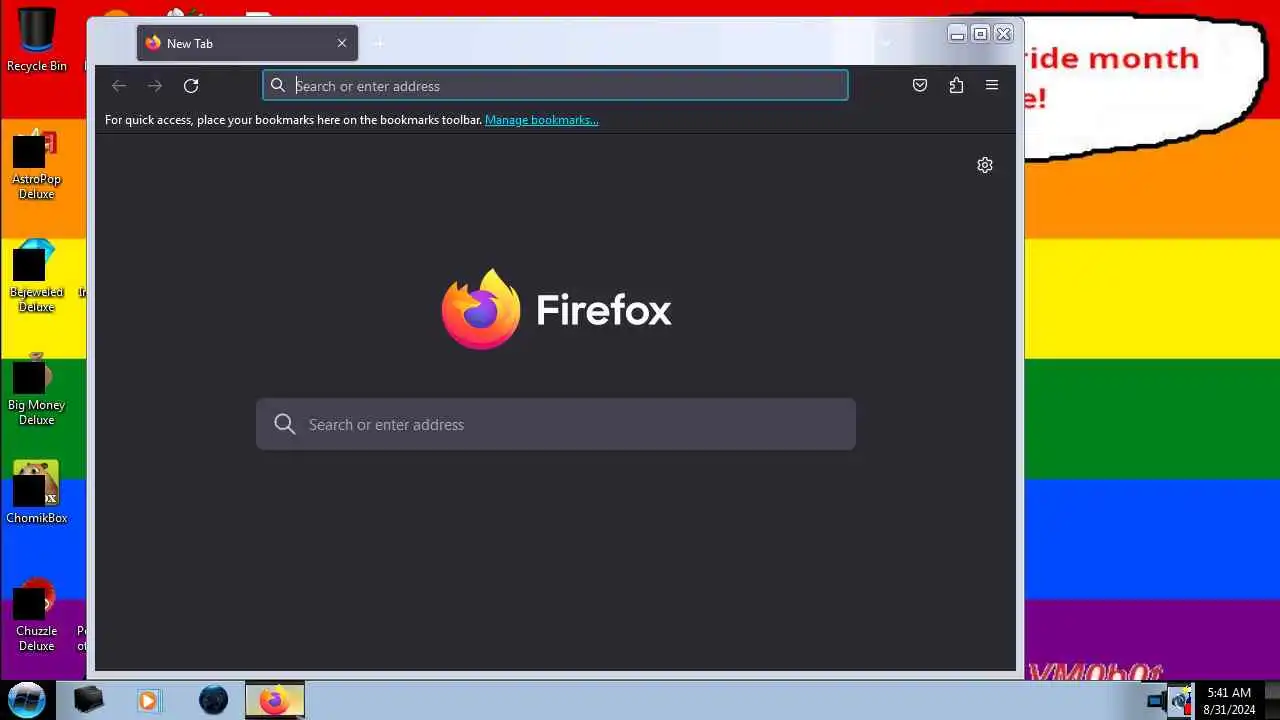This screenshot has width=1280, height=720.
Task: Click the dark globe taskbar icon
Action: click(x=213, y=700)
